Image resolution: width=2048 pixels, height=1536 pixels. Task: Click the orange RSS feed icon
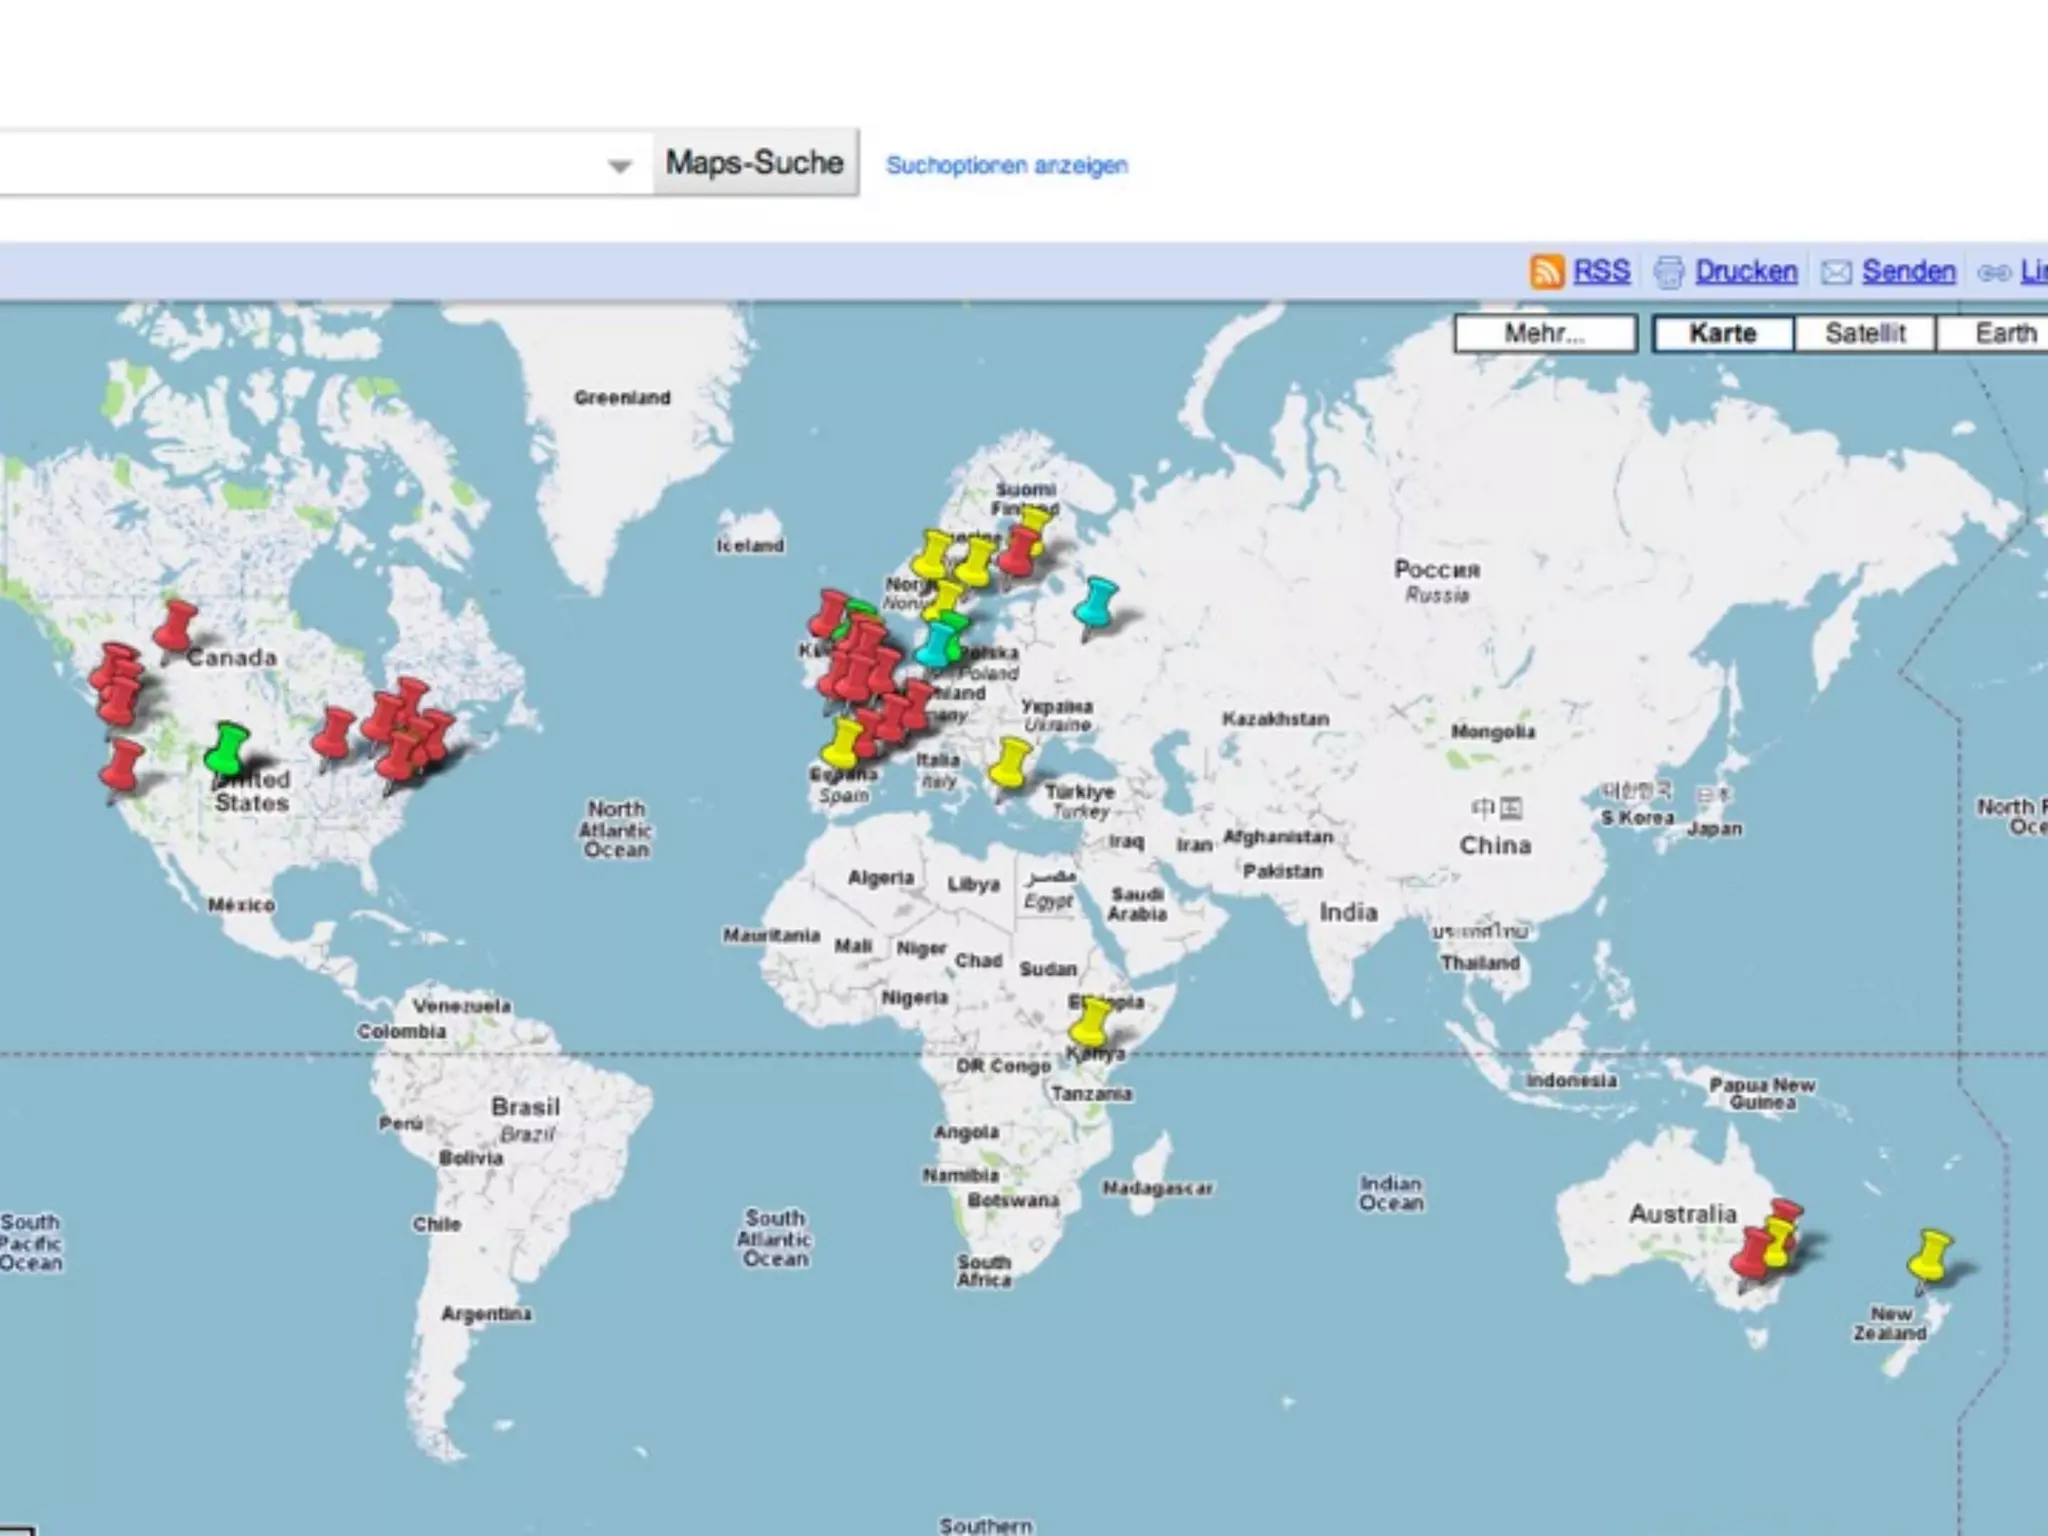pyautogui.click(x=1546, y=272)
